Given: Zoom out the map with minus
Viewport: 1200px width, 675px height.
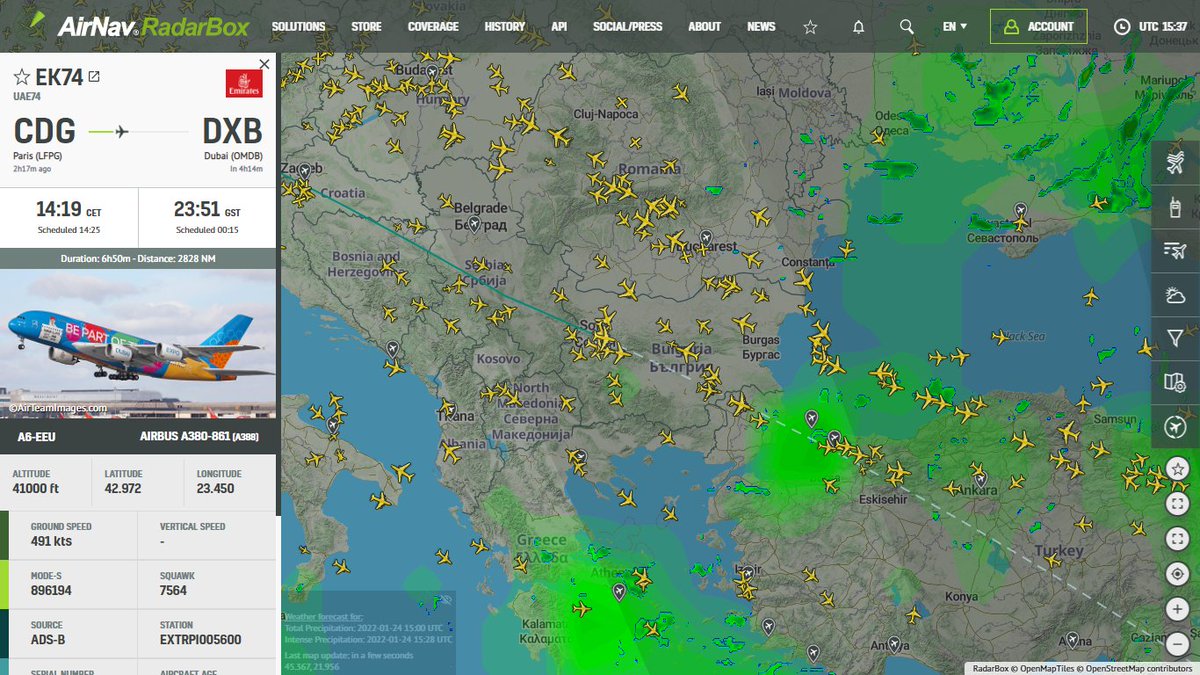Looking at the screenshot, I should tap(1177, 644).
